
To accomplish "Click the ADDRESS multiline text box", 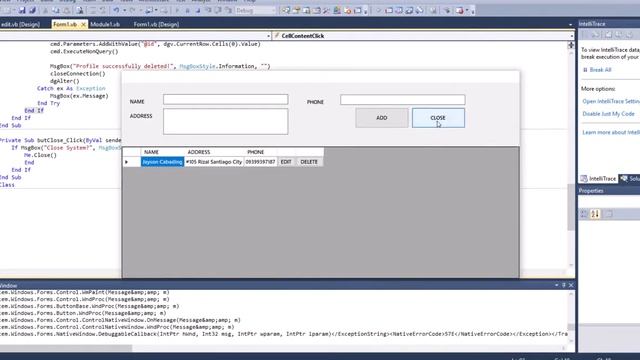I will click(225, 121).
